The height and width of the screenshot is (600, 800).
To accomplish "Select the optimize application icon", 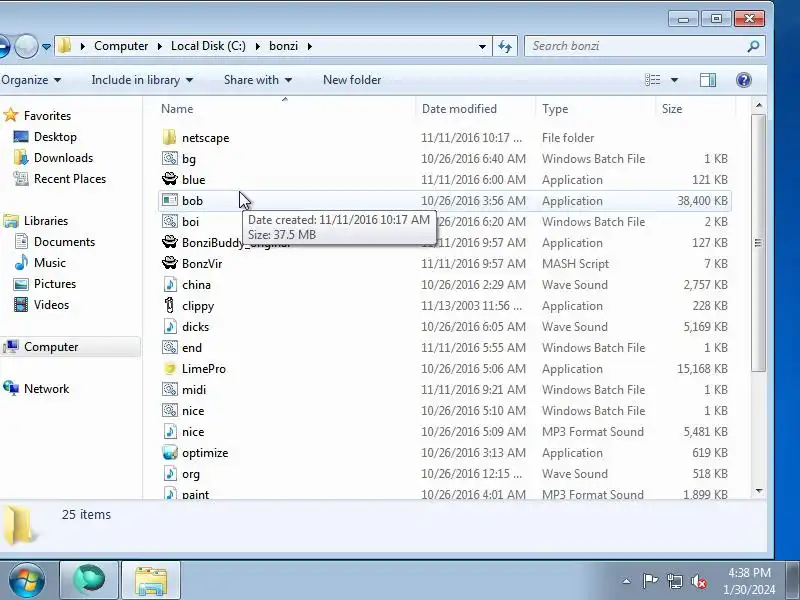I will point(169,453).
